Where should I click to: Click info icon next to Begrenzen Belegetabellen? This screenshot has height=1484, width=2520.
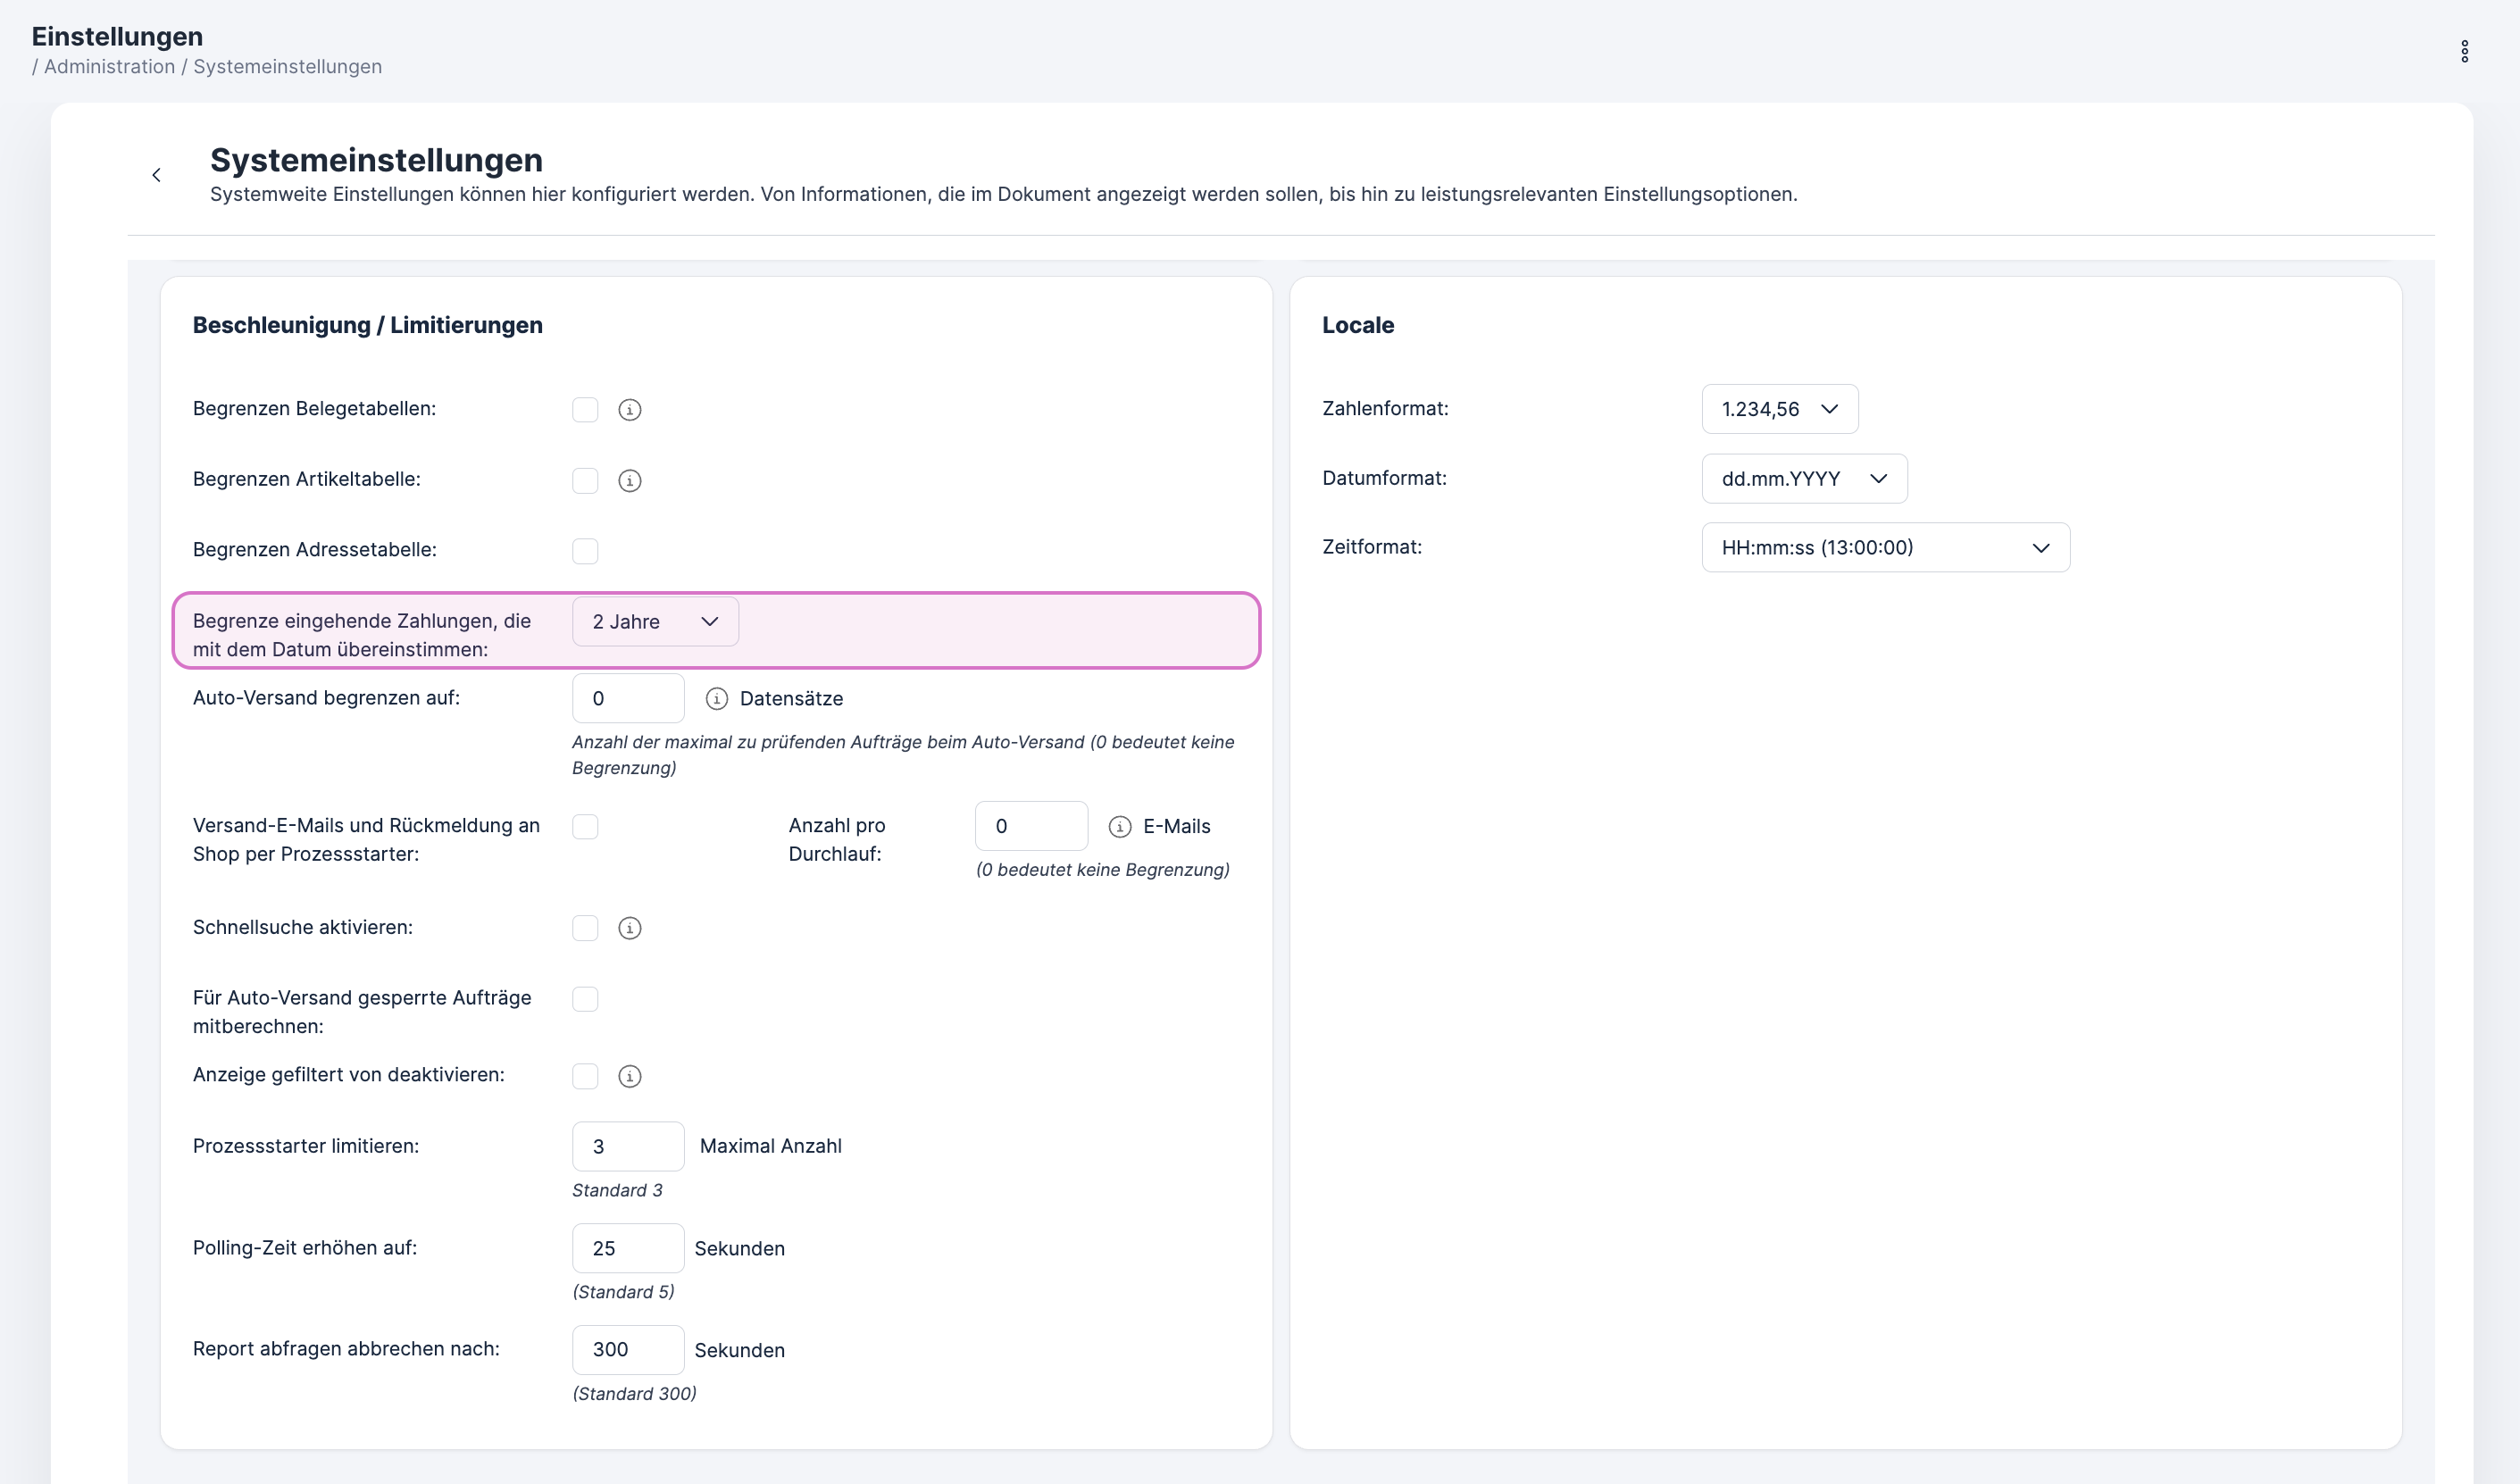(x=629, y=410)
